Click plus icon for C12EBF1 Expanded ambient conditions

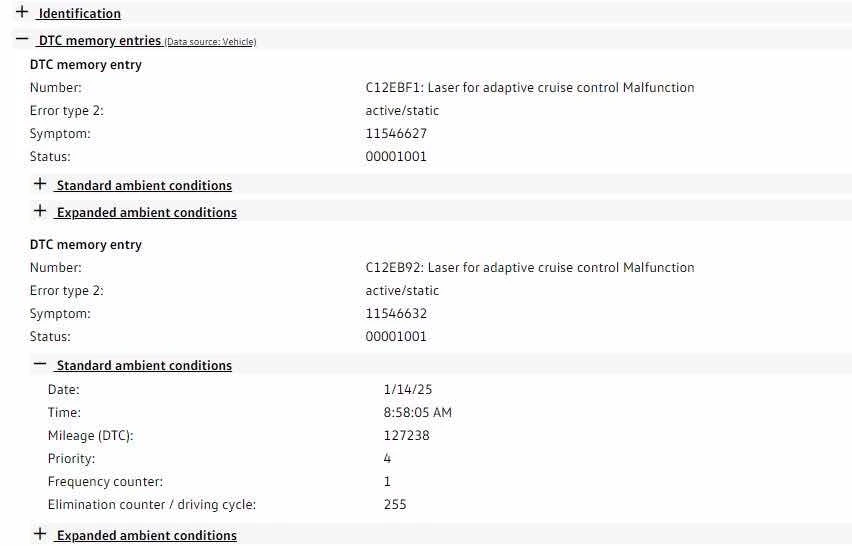click(40, 212)
